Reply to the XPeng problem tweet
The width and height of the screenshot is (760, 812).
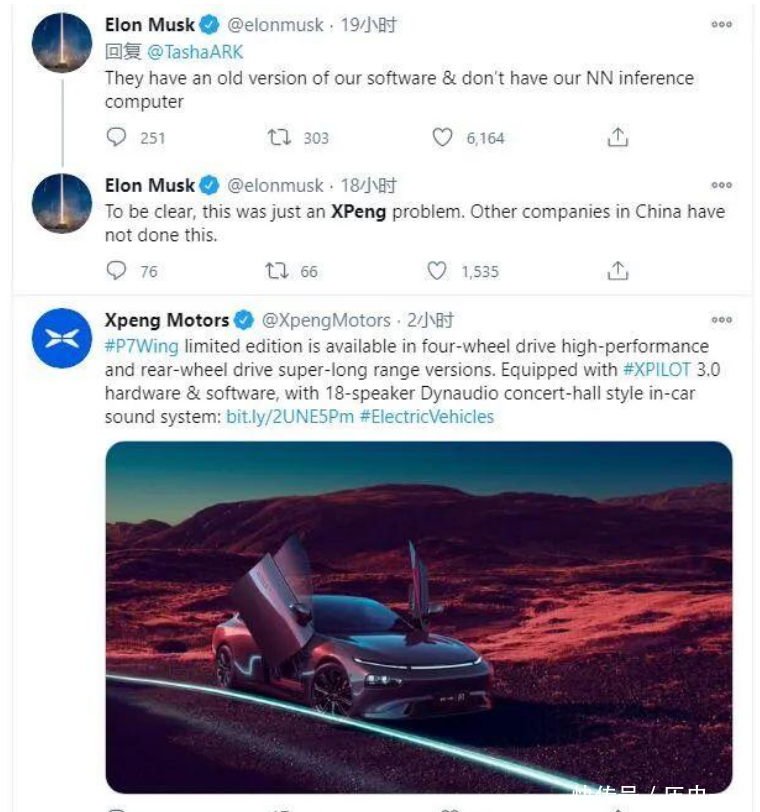[117, 271]
